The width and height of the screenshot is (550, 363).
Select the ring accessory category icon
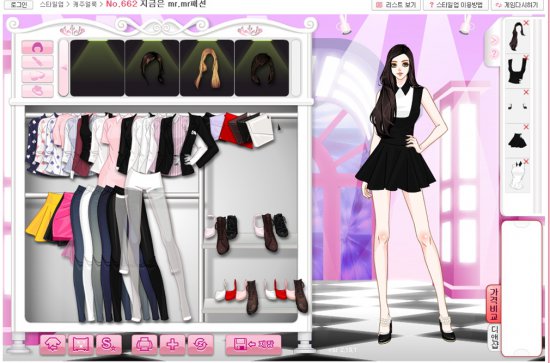point(38,90)
